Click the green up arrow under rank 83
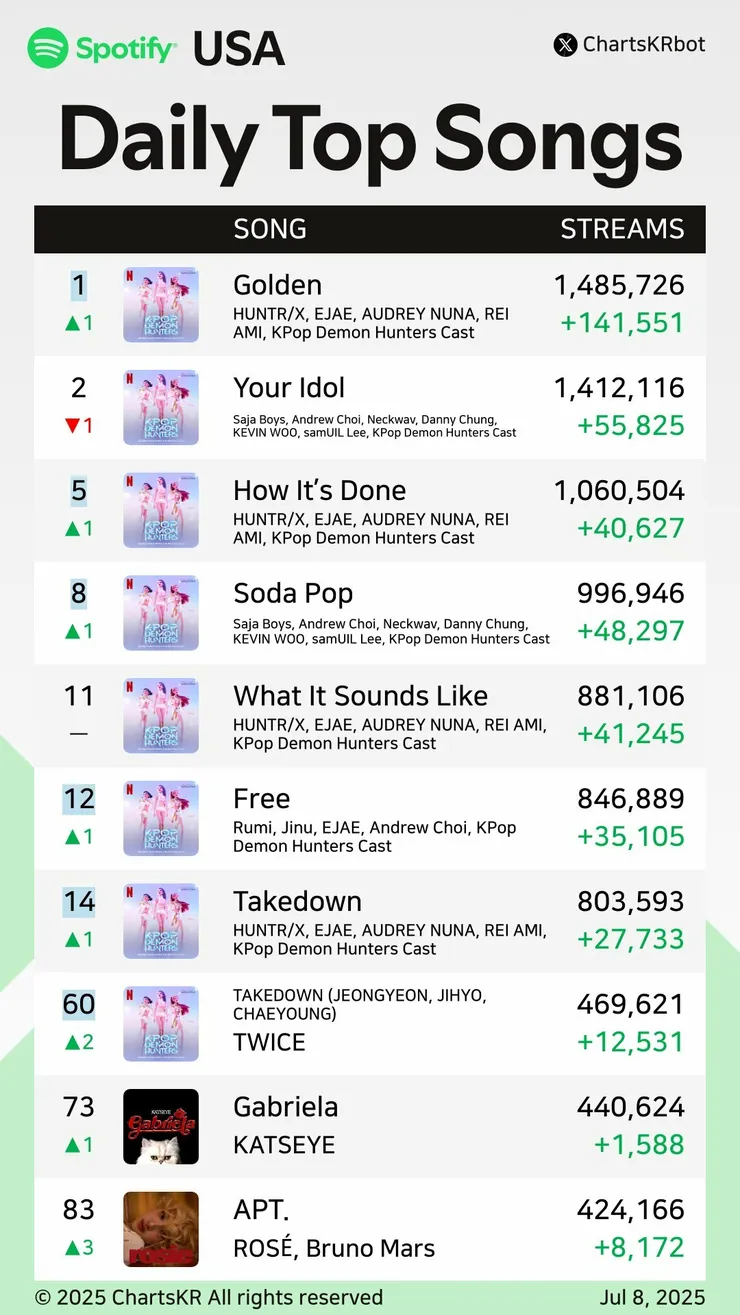Screen dimensions: 740x1315 coord(72,1248)
